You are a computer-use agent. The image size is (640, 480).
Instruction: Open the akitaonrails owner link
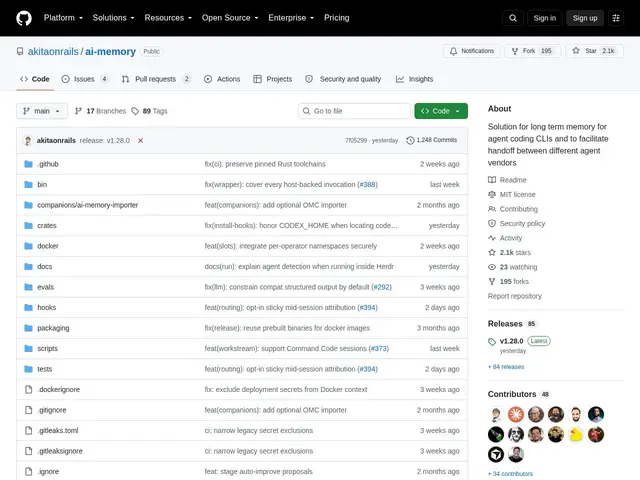click(x=53, y=52)
